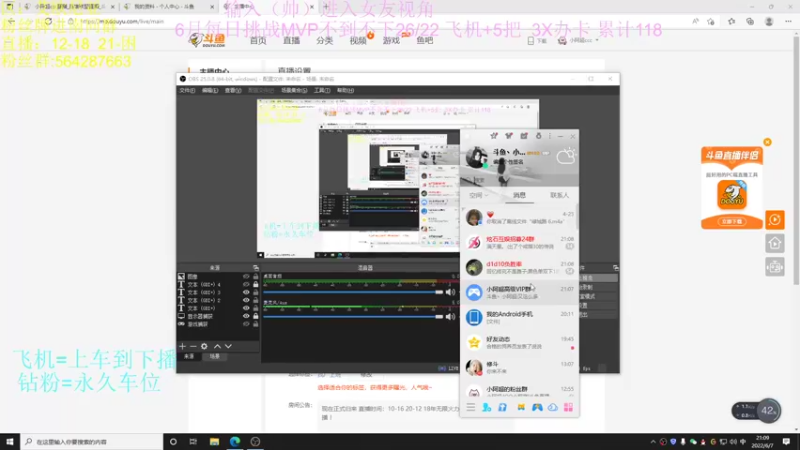Open OBS 编辑 menu
800x450 pixels.
pos(210,90)
